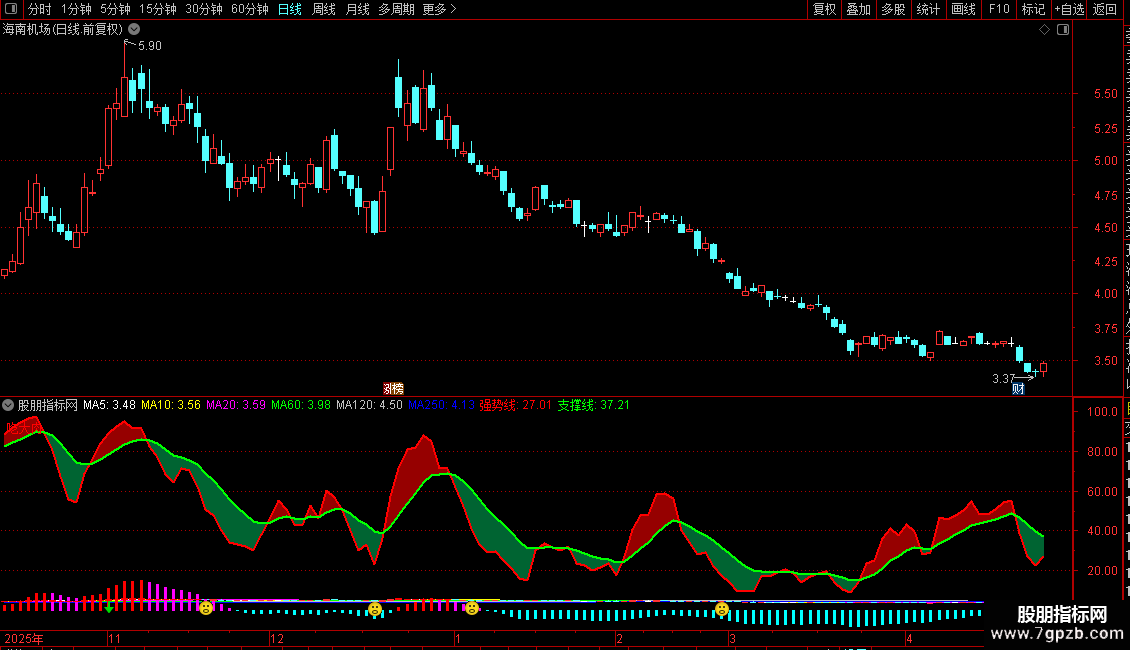The height and width of the screenshot is (650, 1130).
Task: Click the 财 finance badge on the chart
Action: point(1018,389)
